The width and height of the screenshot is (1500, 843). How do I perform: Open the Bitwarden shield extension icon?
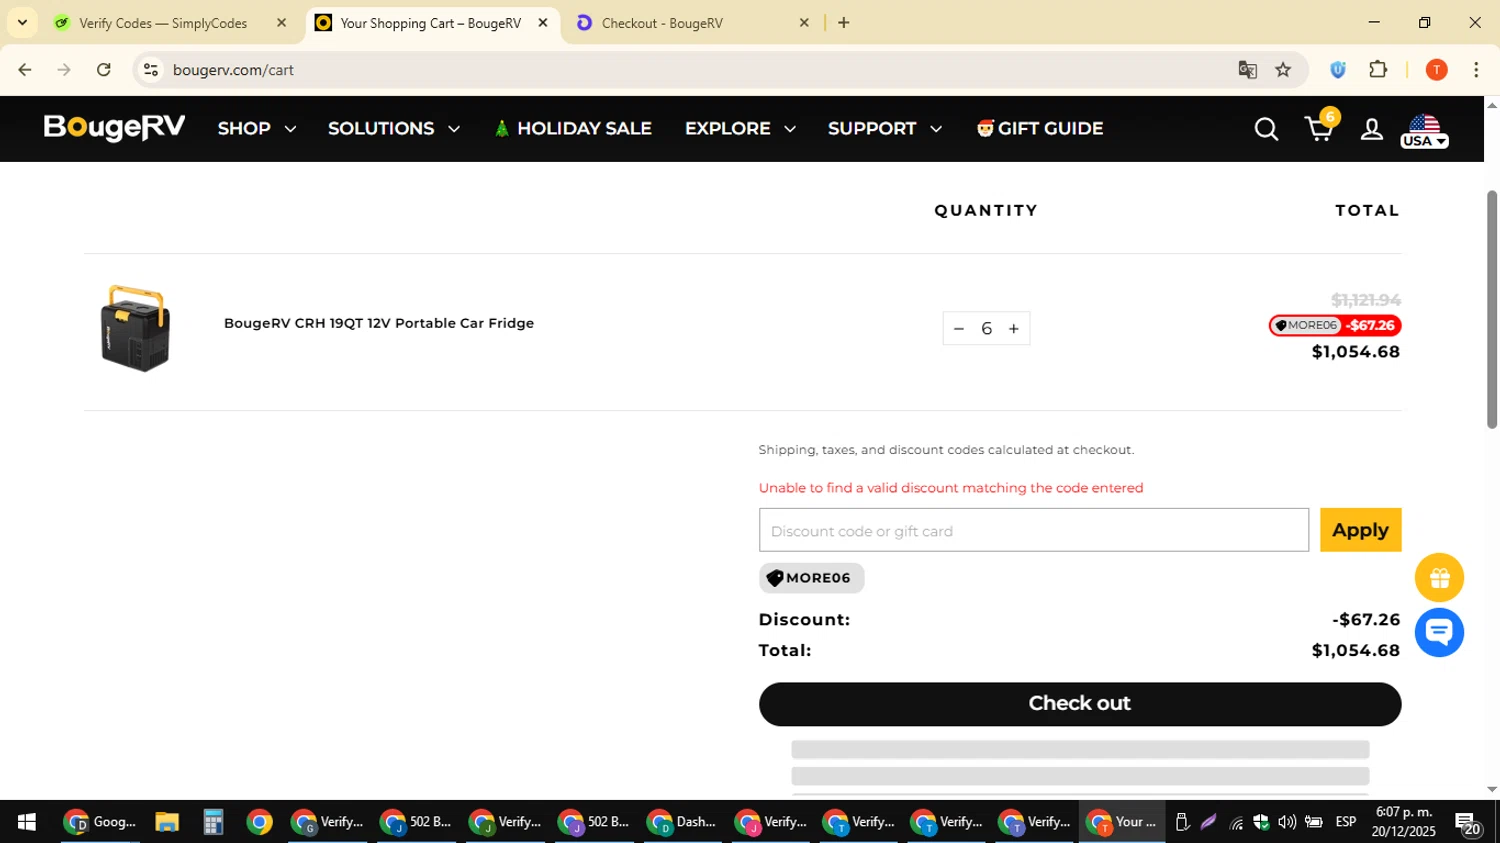tap(1338, 70)
